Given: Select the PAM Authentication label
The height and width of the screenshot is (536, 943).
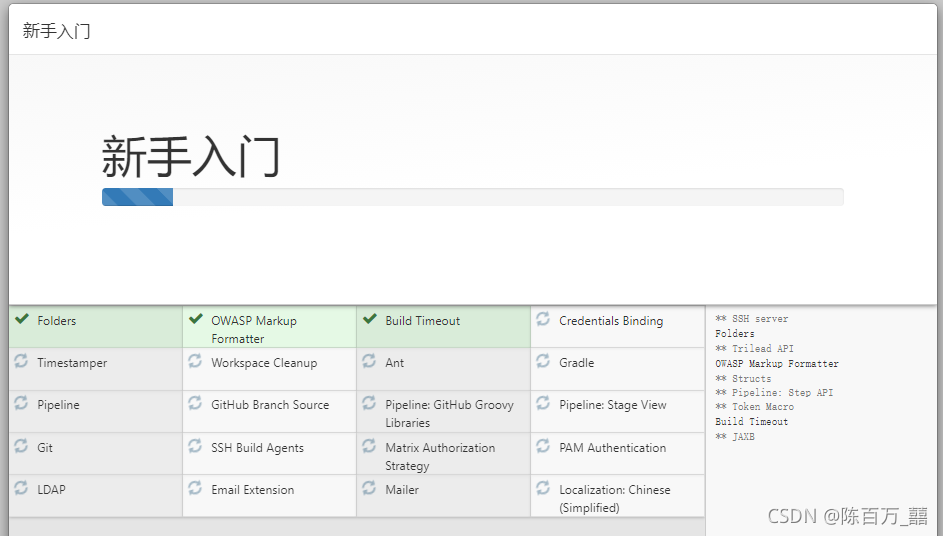Looking at the screenshot, I should click(613, 448).
